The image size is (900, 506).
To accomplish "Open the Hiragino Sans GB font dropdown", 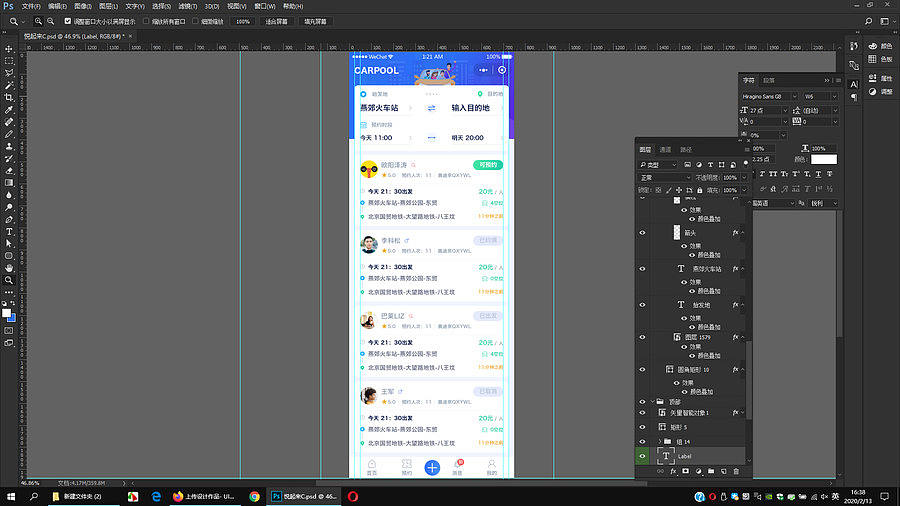I will point(794,96).
